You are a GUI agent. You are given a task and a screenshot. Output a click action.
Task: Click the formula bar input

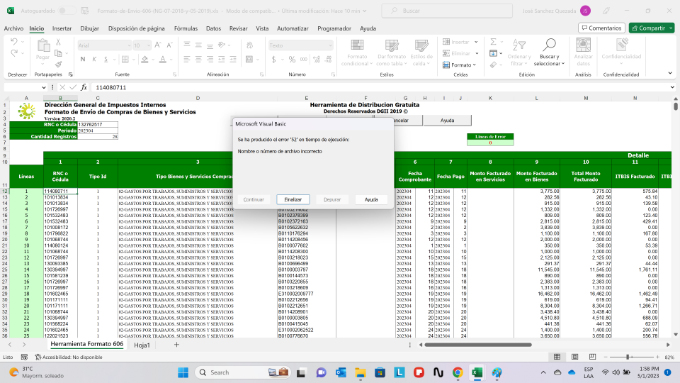(x=379, y=88)
